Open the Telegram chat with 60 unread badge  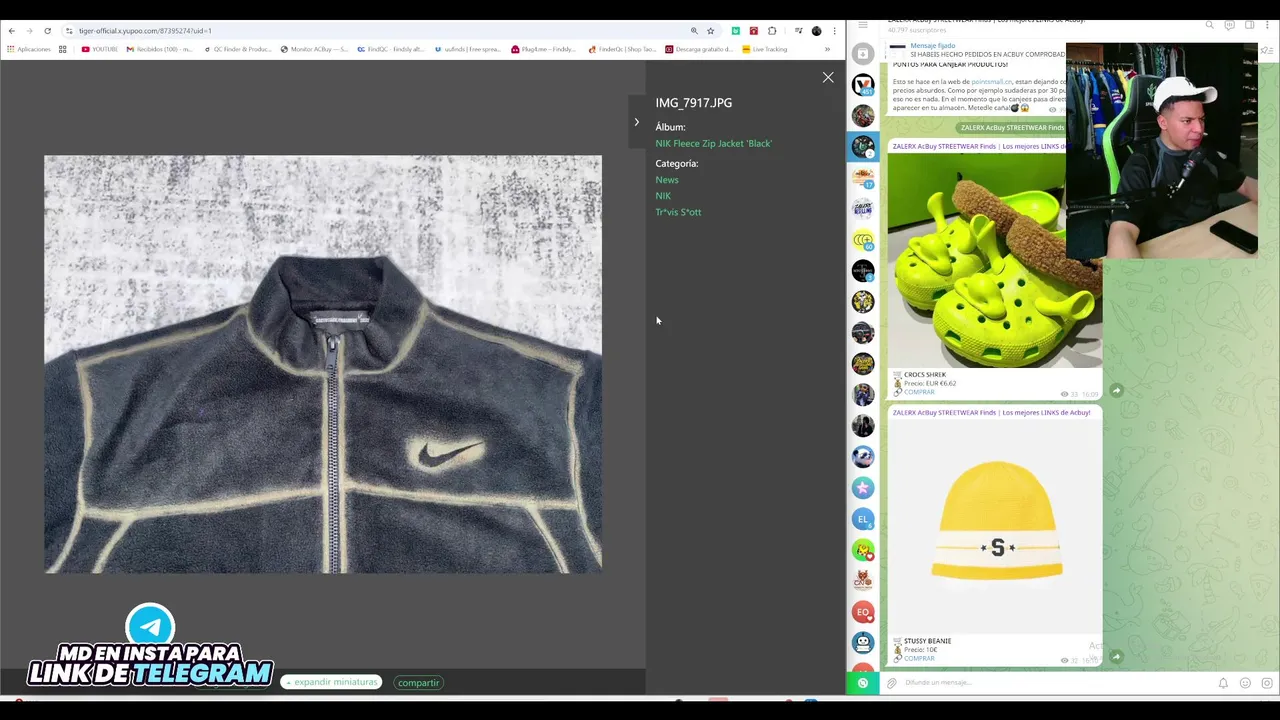click(x=863, y=240)
